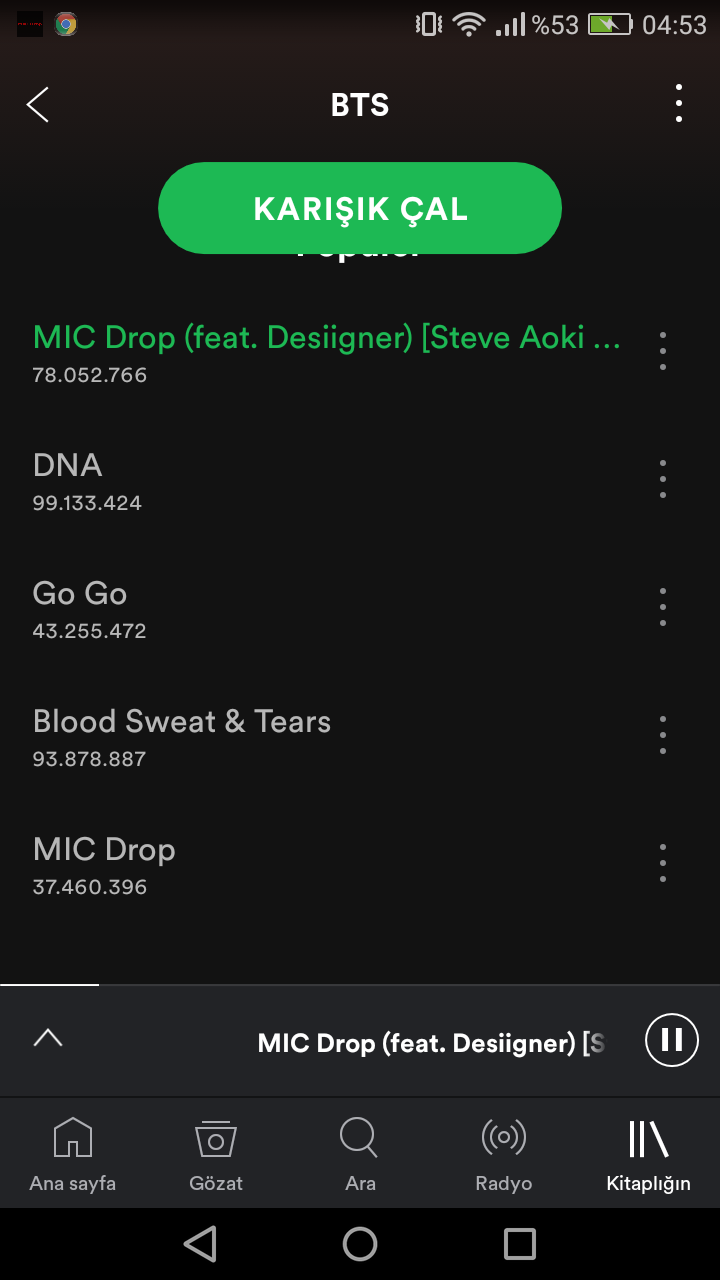Image resolution: width=720 pixels, height=1280 pixels.
Task: Open options for the Go Go track
Action: (x=662, y=607)
